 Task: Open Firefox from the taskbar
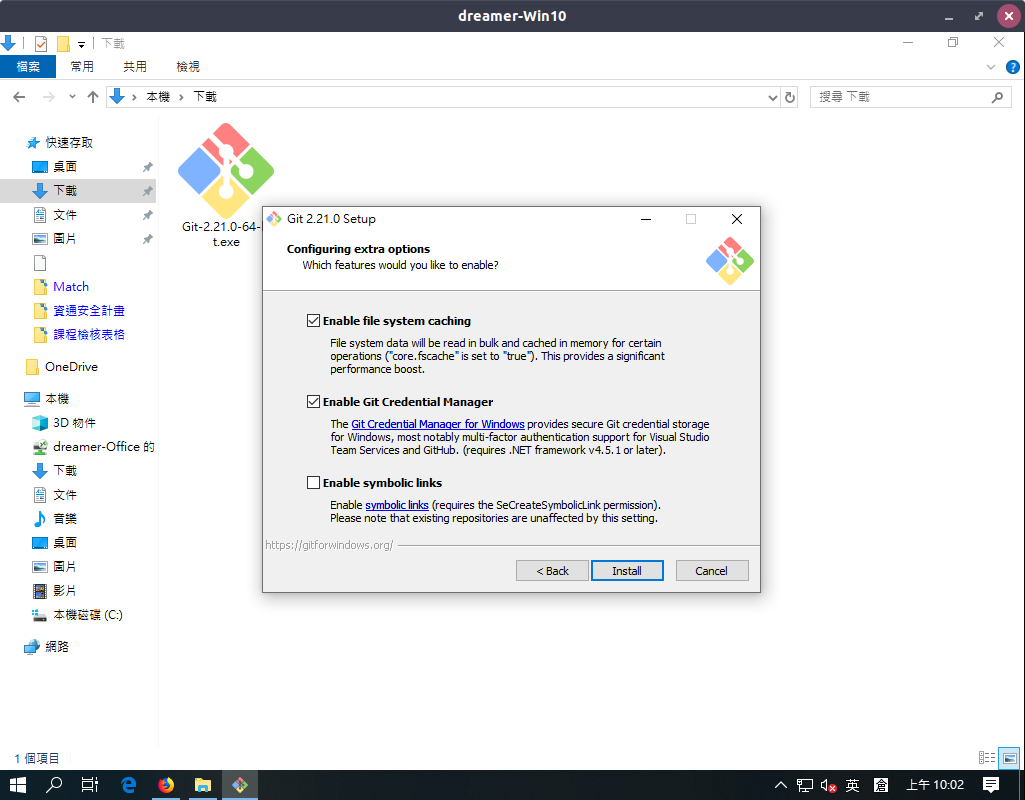(166, 785)
